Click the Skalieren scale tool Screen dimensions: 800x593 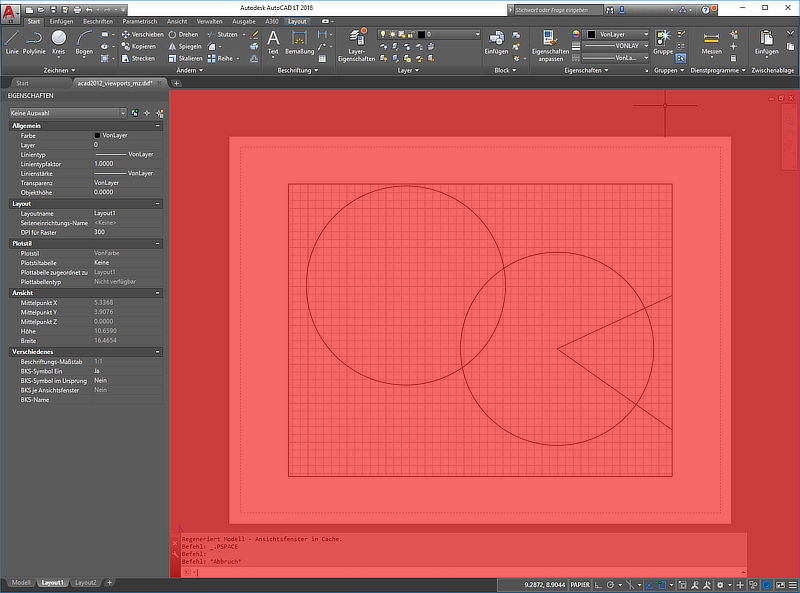pos(185,59)
